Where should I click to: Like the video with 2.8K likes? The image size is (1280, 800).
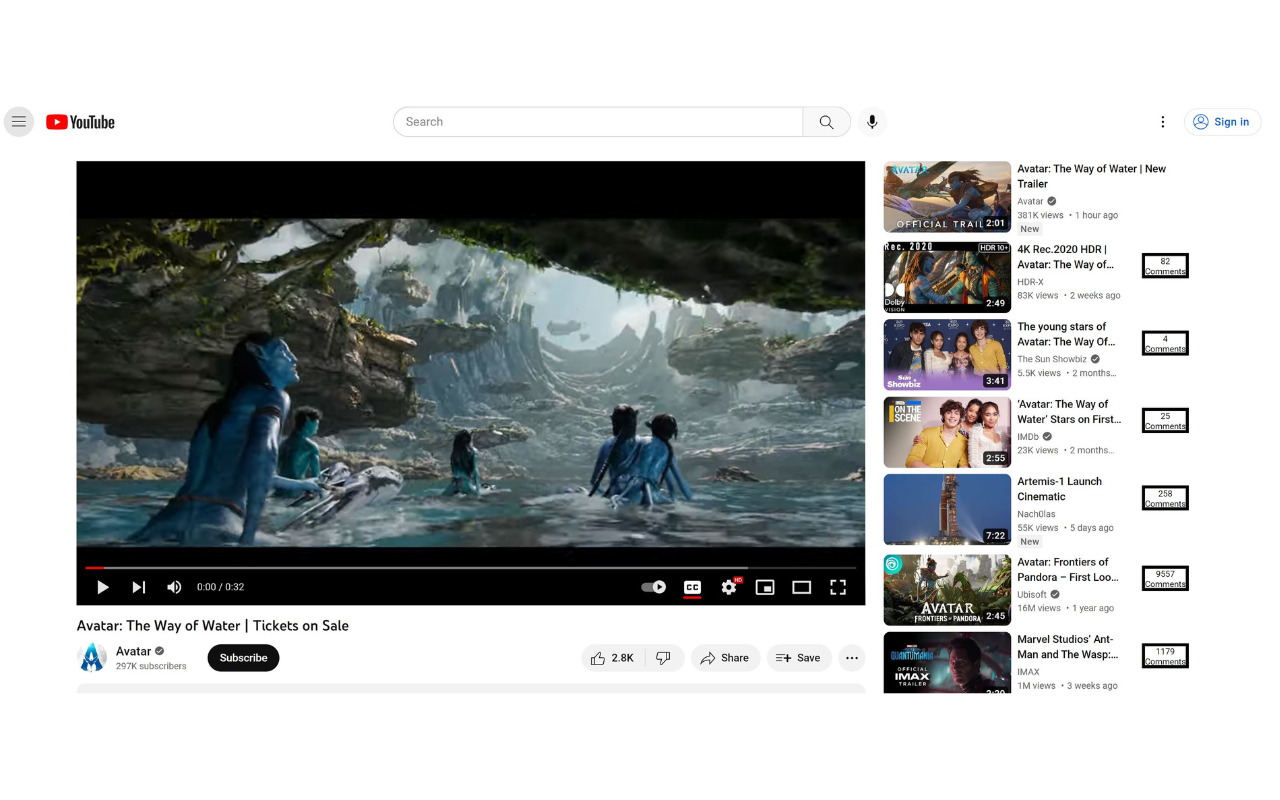612,658
